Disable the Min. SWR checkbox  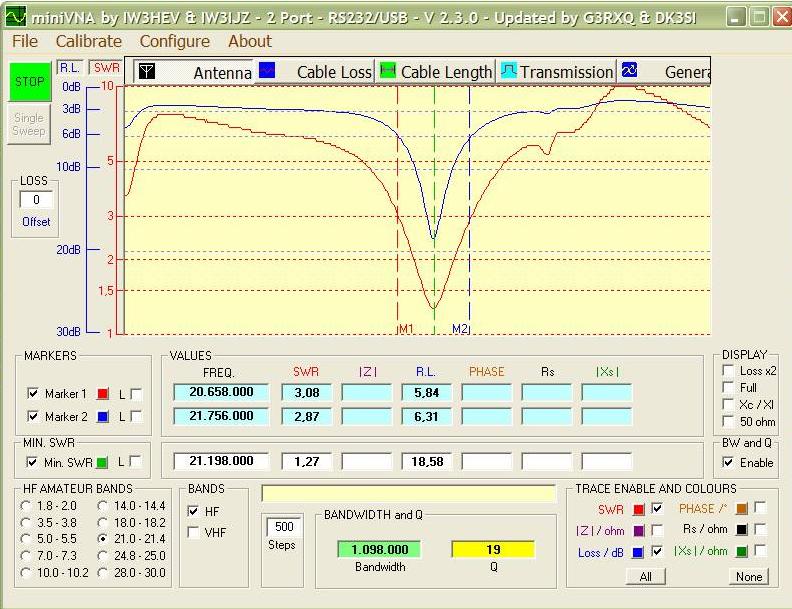pos(33,461)
